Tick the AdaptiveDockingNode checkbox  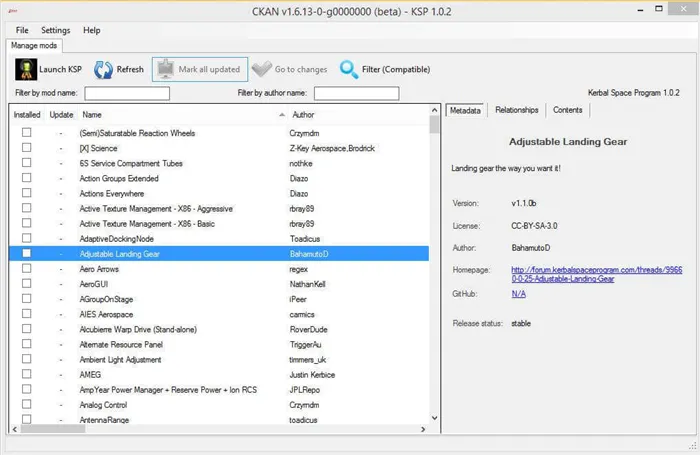[x=27, y=238]
